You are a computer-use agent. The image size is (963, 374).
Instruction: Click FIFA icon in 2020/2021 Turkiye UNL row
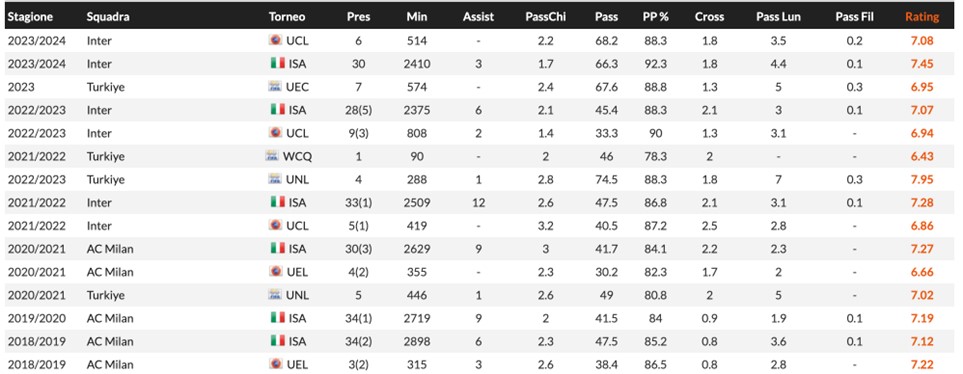click(276, 295)
